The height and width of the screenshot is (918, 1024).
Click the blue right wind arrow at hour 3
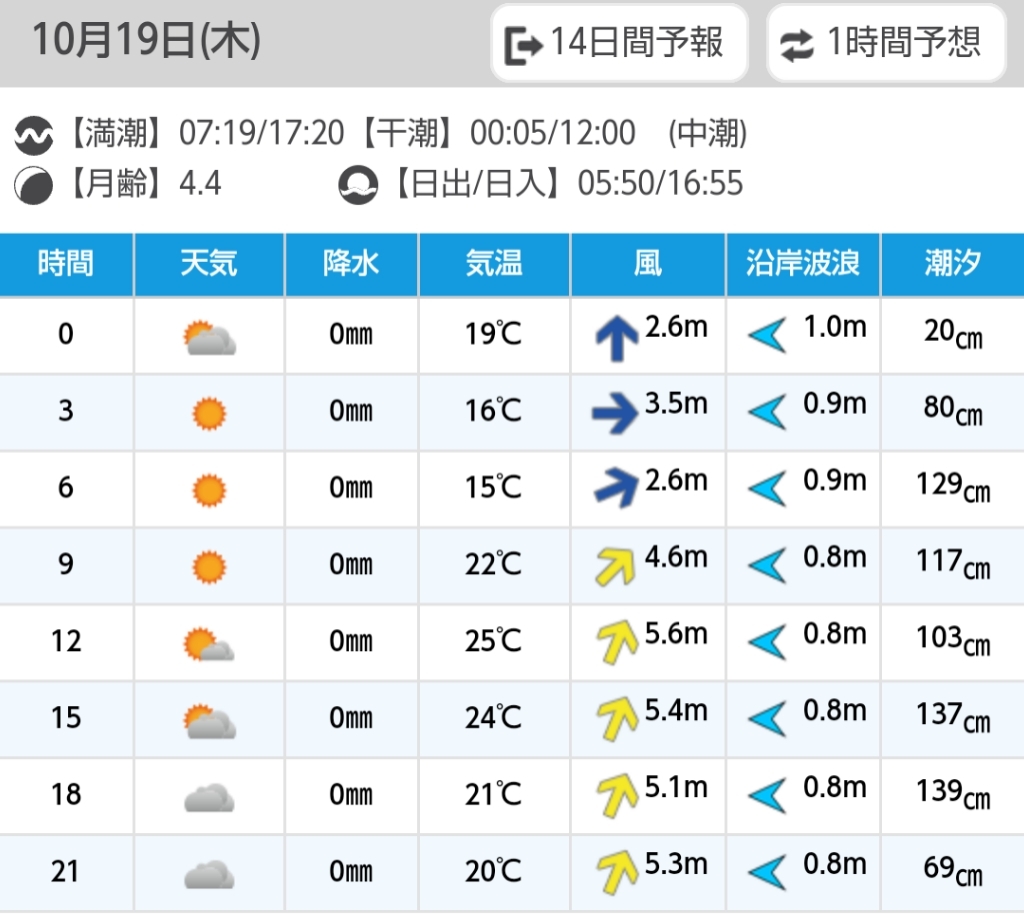coord(615,413)
